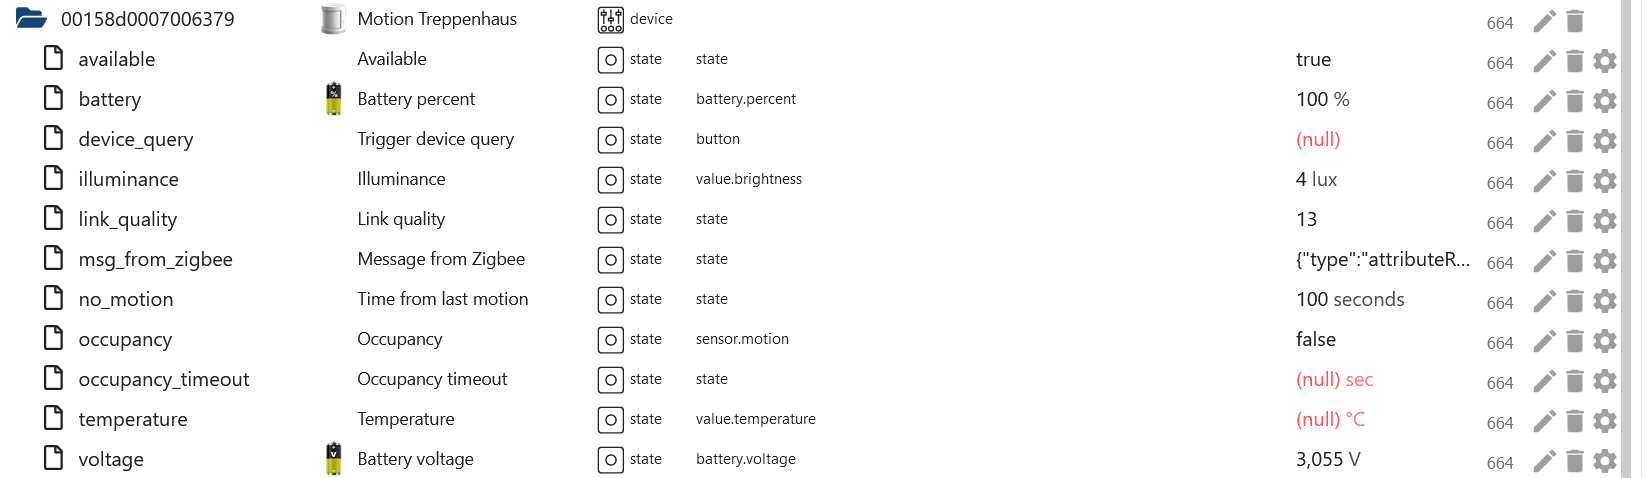Click the (null) value of device_query

1317,139
